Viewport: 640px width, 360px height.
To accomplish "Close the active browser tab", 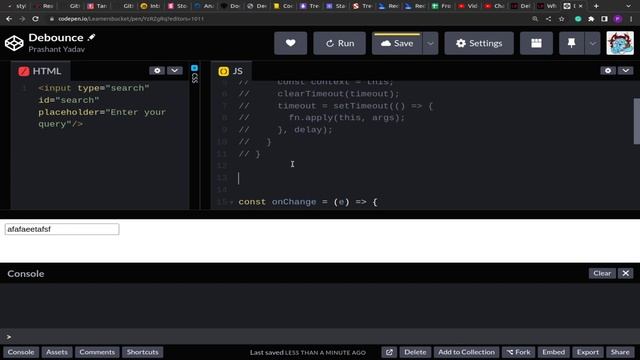I will 581,6.
